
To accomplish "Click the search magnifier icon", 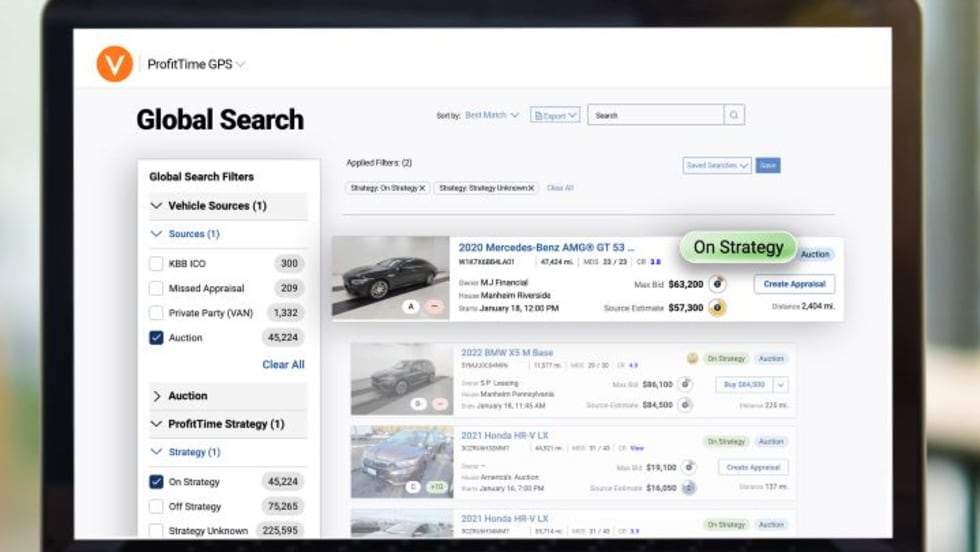I will point(734,115).
